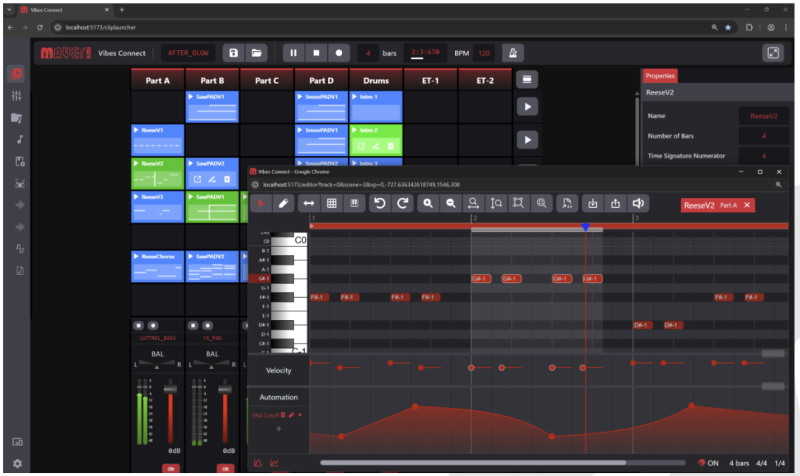Click the undo arrow in editor toolbar
The width and height of the screenshot is (800, 476).
pyautogui.click(x=379, y=204)
